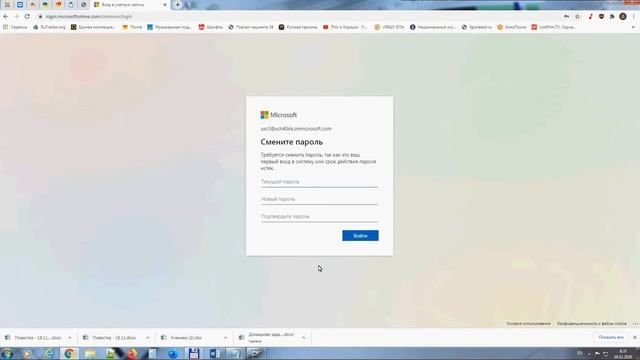Expand options arrow for Ученики xlsx download
Viewport: 640px width, 360px height.
225,338
